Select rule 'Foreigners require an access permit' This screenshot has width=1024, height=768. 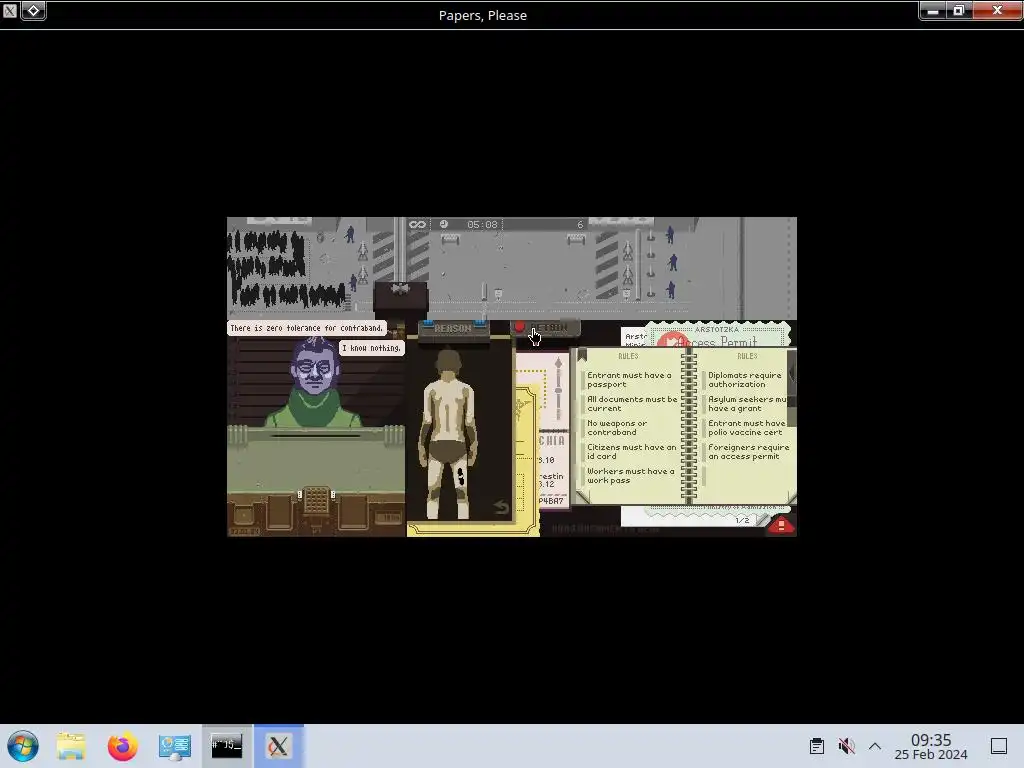click(748, 452)
